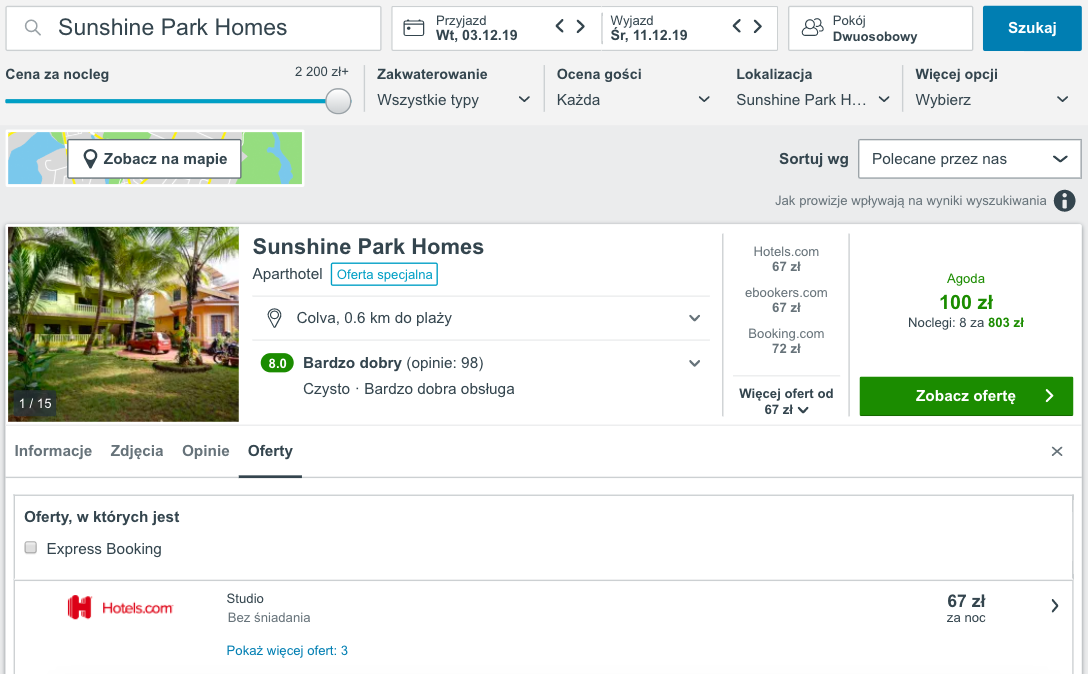Click the room guests icon
The width and height of the screenshot is (1088, 674).
click(814, 28)
